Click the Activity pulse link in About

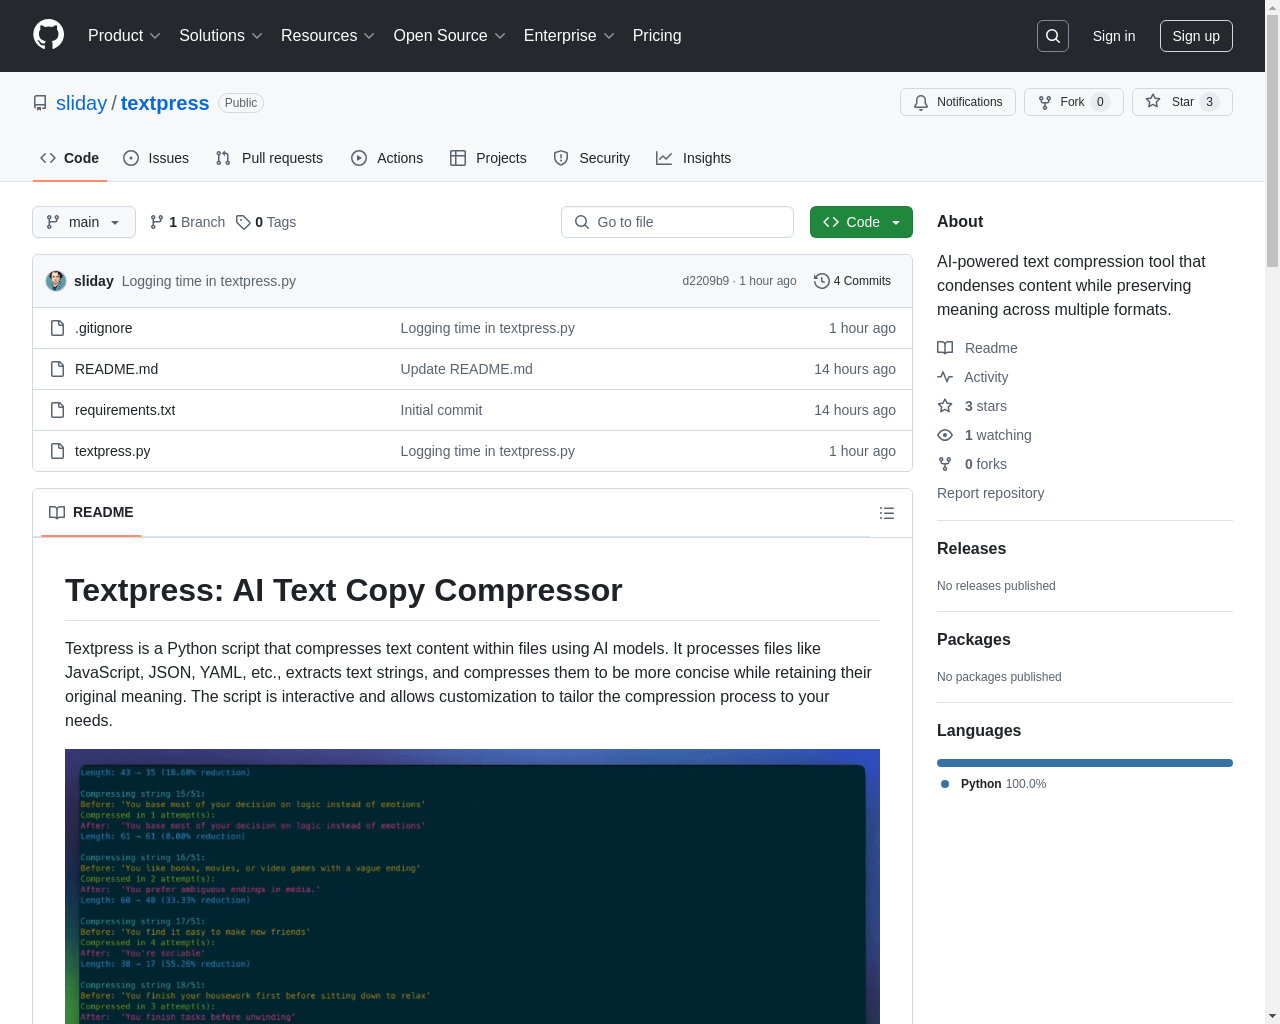pos(973,377)
